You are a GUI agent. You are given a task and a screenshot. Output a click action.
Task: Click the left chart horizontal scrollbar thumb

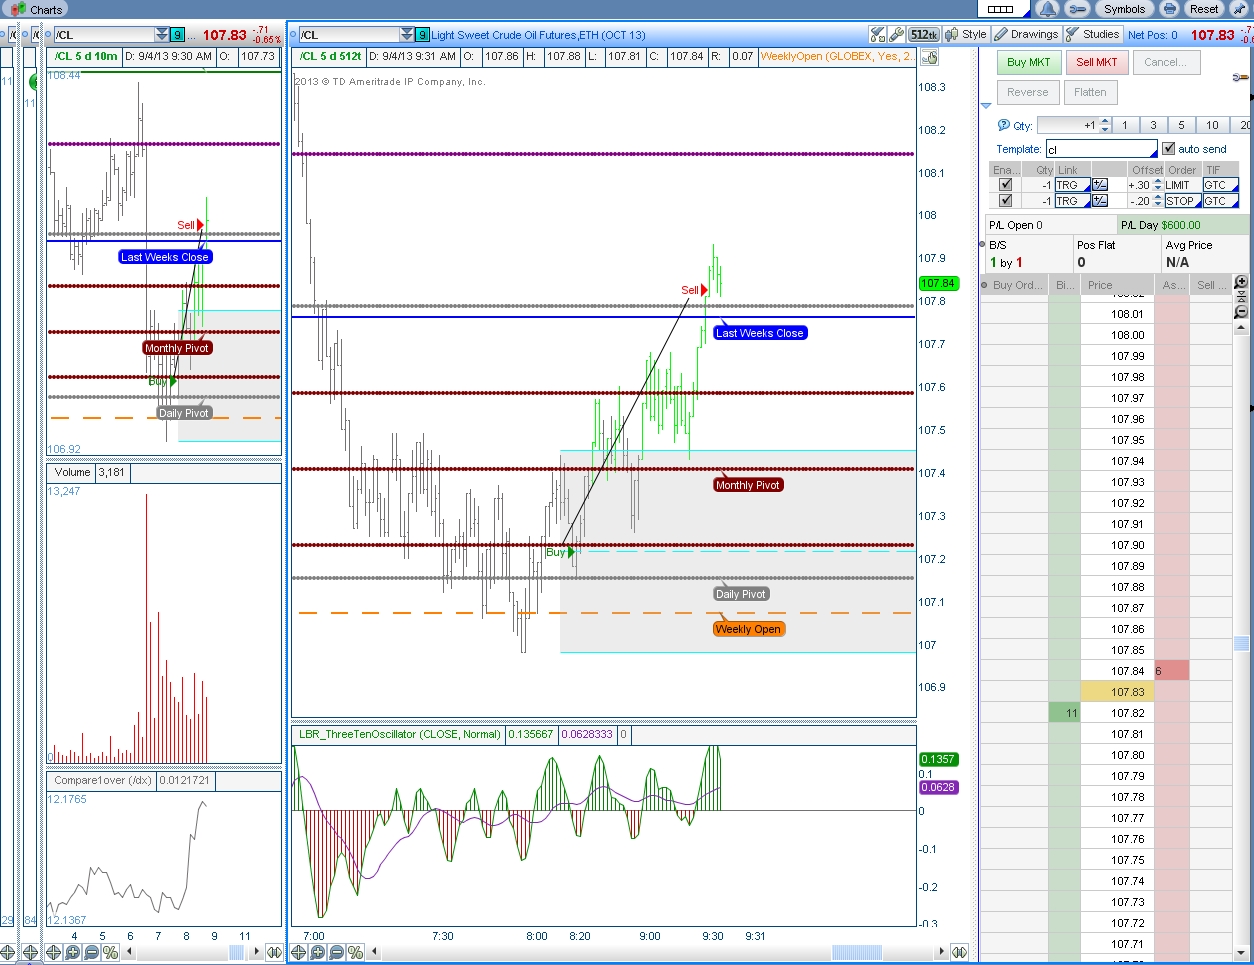(236, 952)
